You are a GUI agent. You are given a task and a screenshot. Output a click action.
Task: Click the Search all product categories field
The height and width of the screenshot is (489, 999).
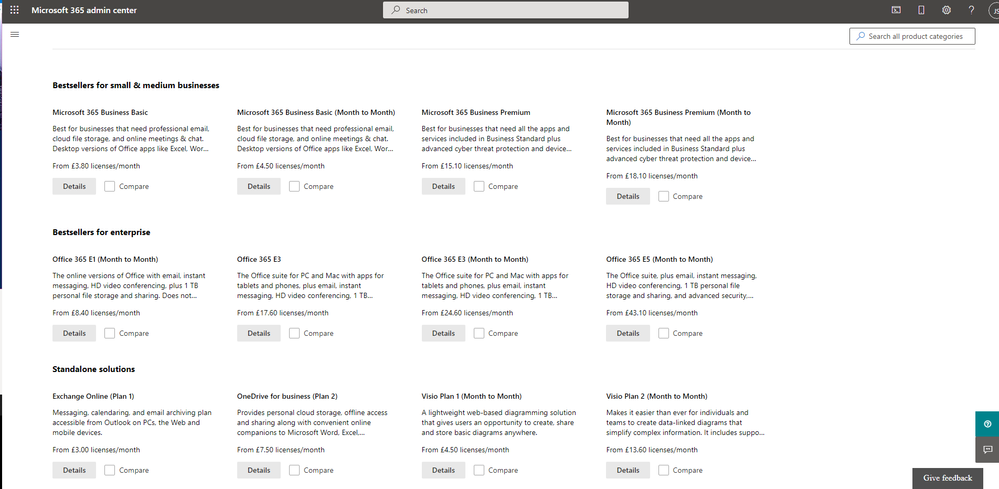click(x=912, y=36)
